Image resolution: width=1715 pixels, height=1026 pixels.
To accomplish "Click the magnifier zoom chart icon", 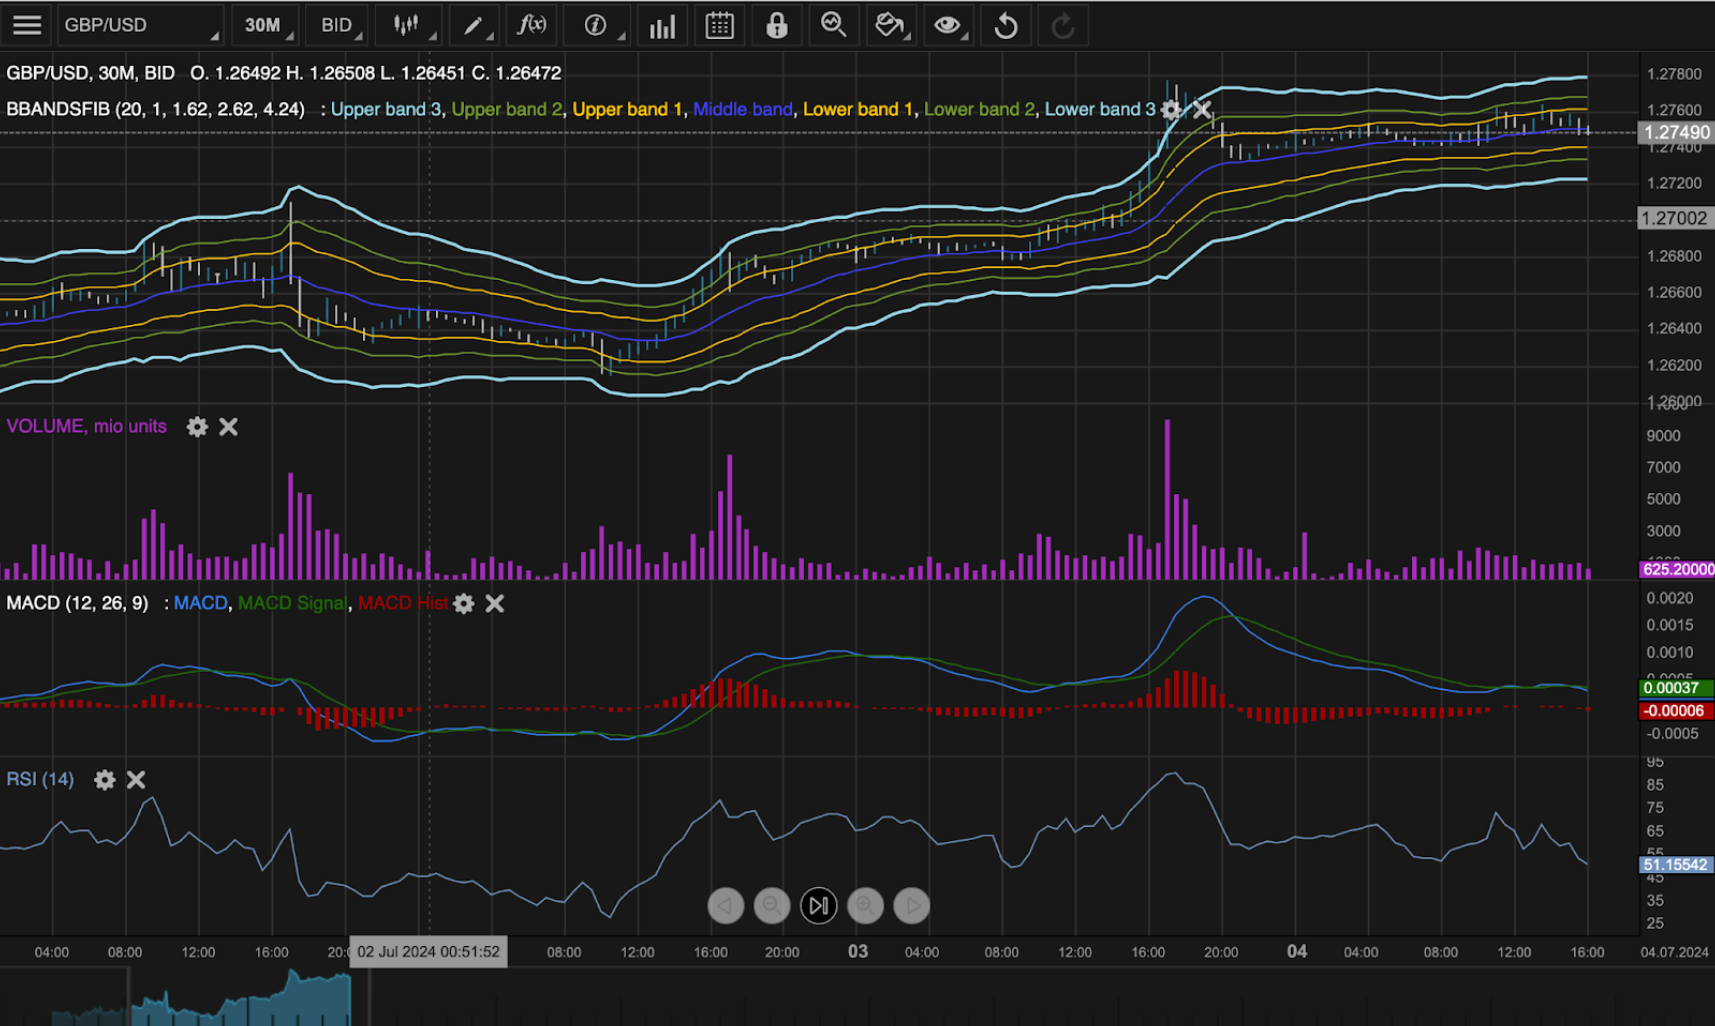I will (x=833, y=25).
